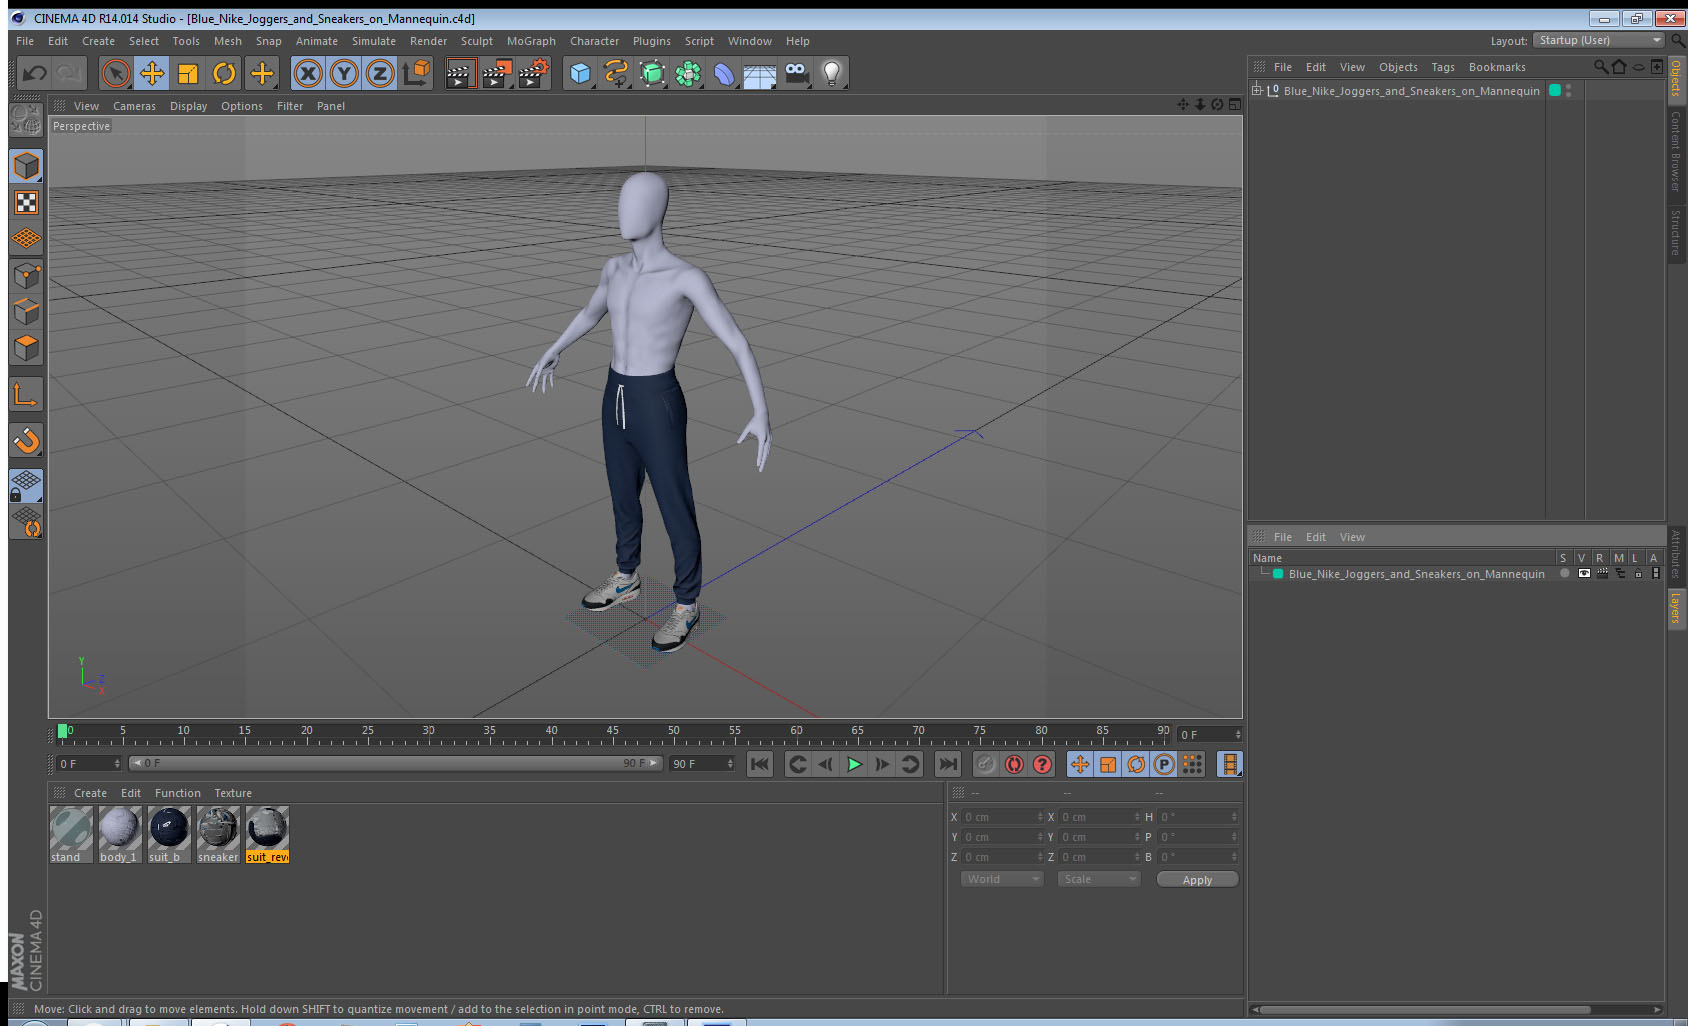Add a camera object
The width and height of the screenshot is (1688, 1026).
pyautogui.click(x=796, y=73)
